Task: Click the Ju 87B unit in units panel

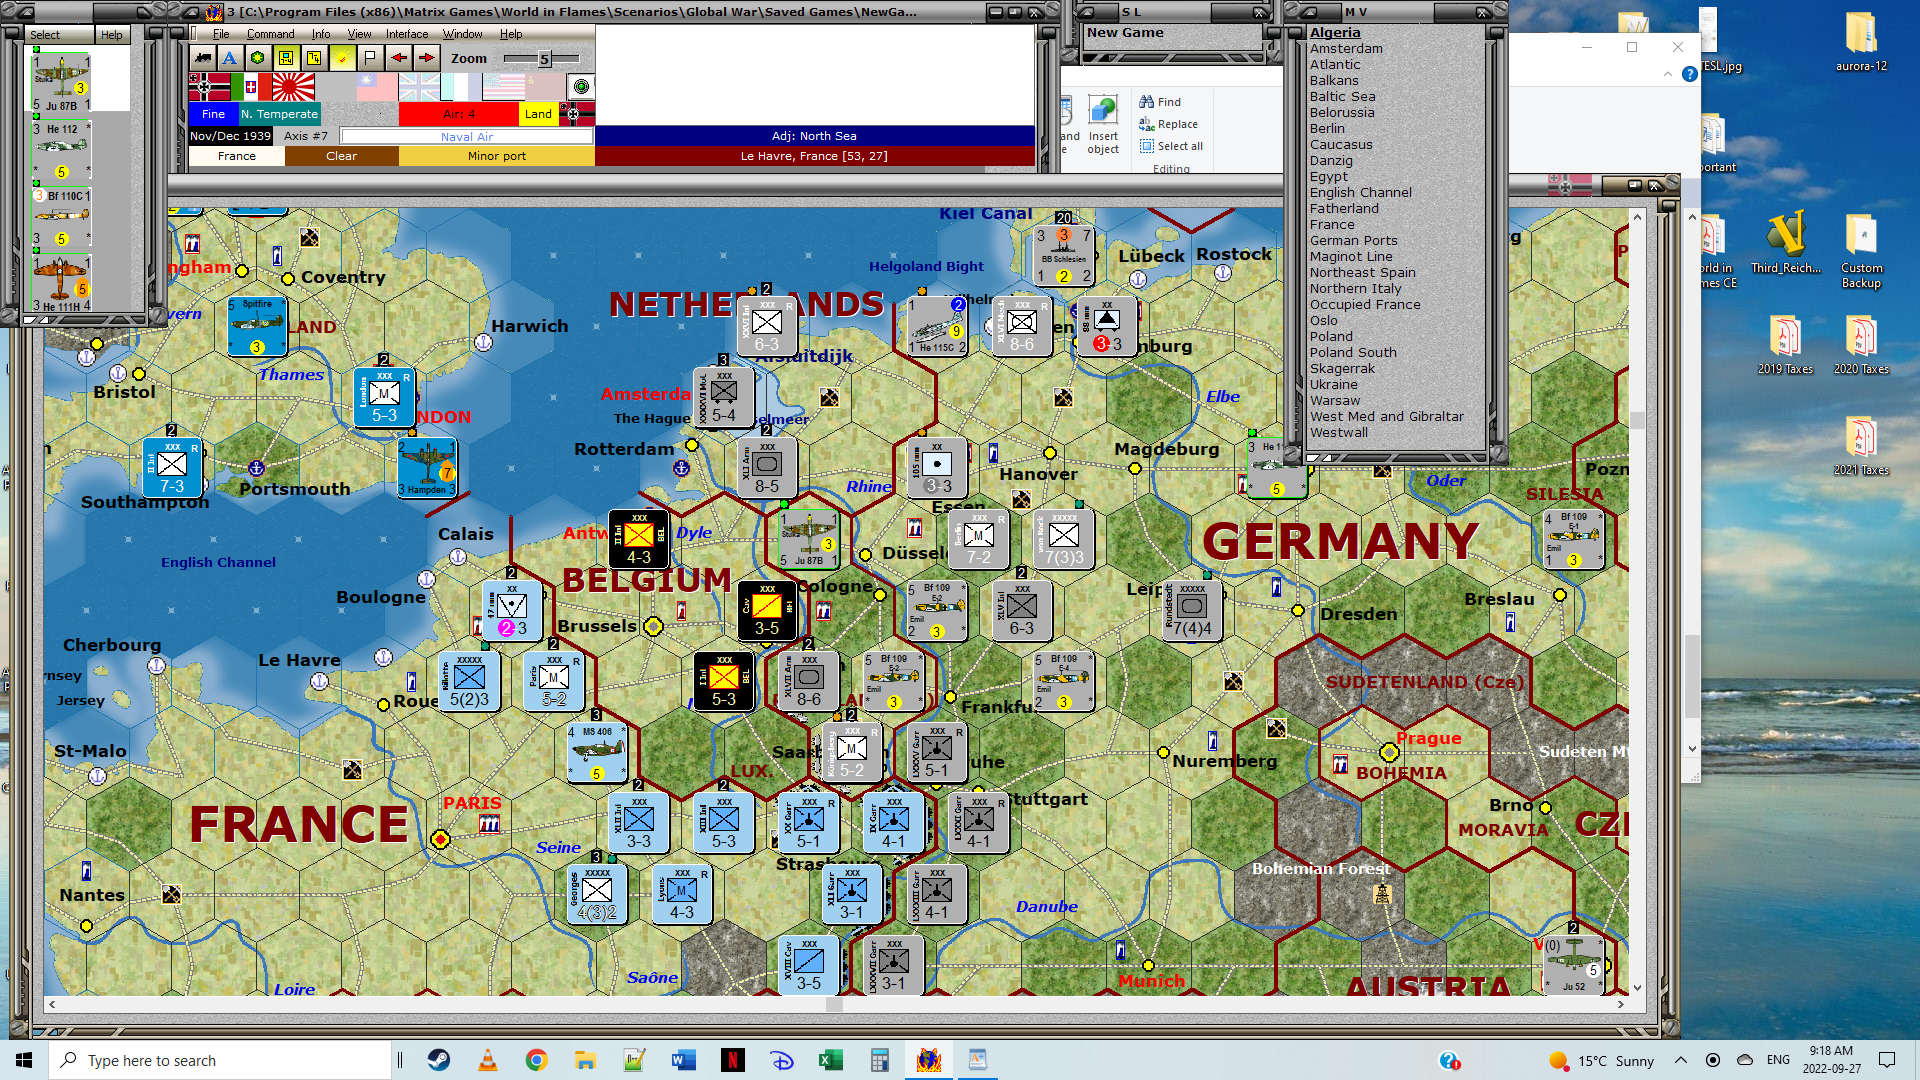Action: [x=60, y=82]
